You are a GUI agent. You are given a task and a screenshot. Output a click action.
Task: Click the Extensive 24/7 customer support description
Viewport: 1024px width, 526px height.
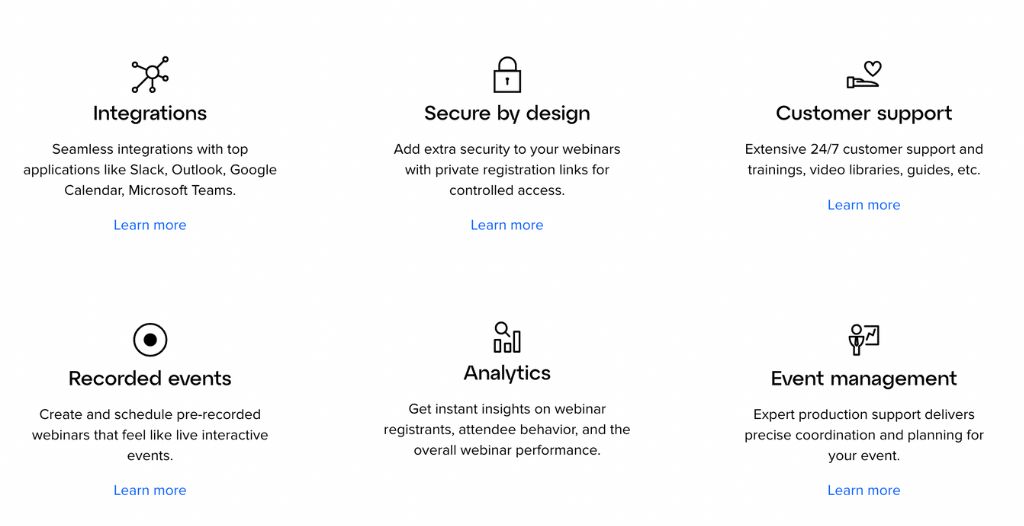pyautogui.click(x=864, y=159)
